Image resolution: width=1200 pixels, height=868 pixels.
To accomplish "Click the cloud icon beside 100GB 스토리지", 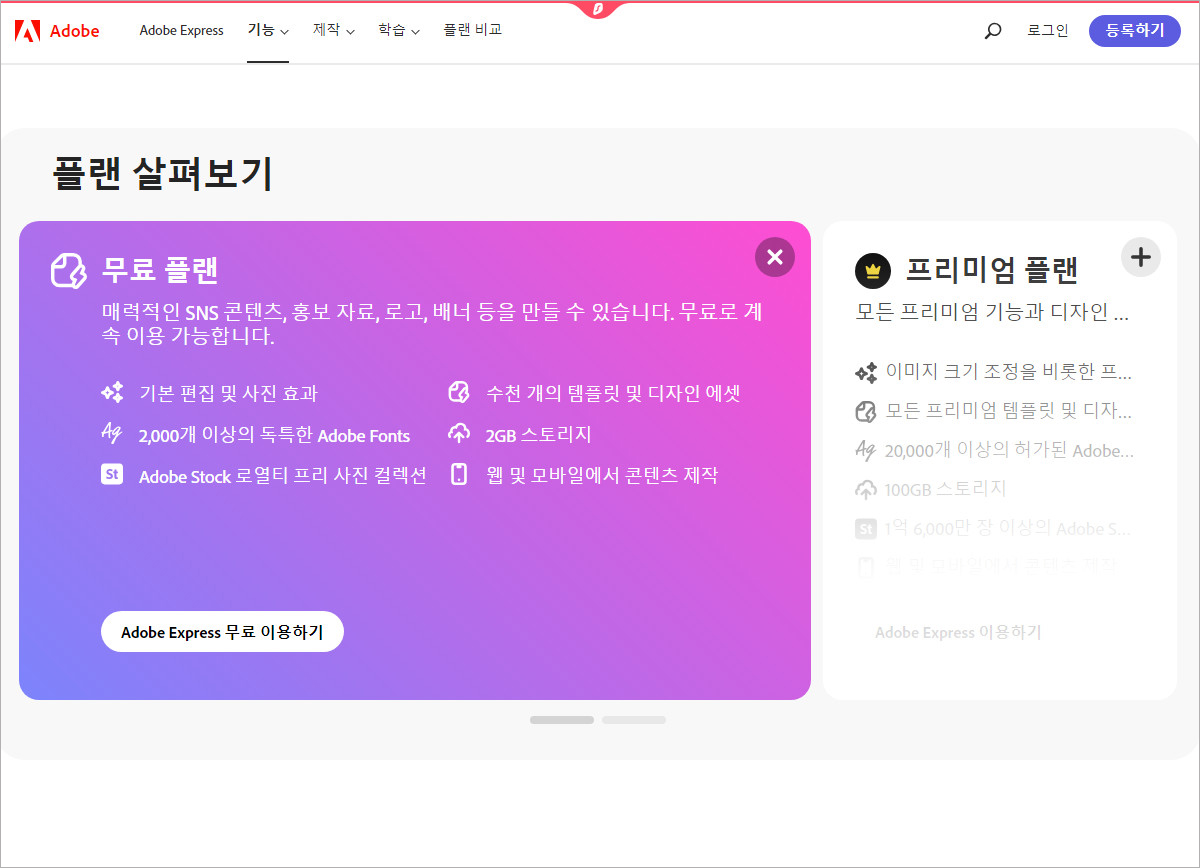I will click(x=866, y=489).
